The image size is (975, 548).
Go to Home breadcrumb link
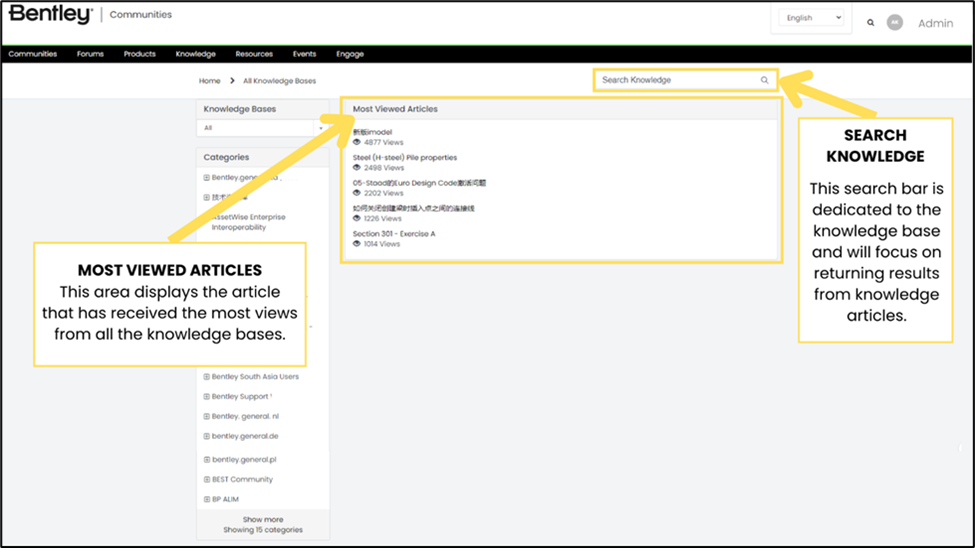tap(210, 81)
